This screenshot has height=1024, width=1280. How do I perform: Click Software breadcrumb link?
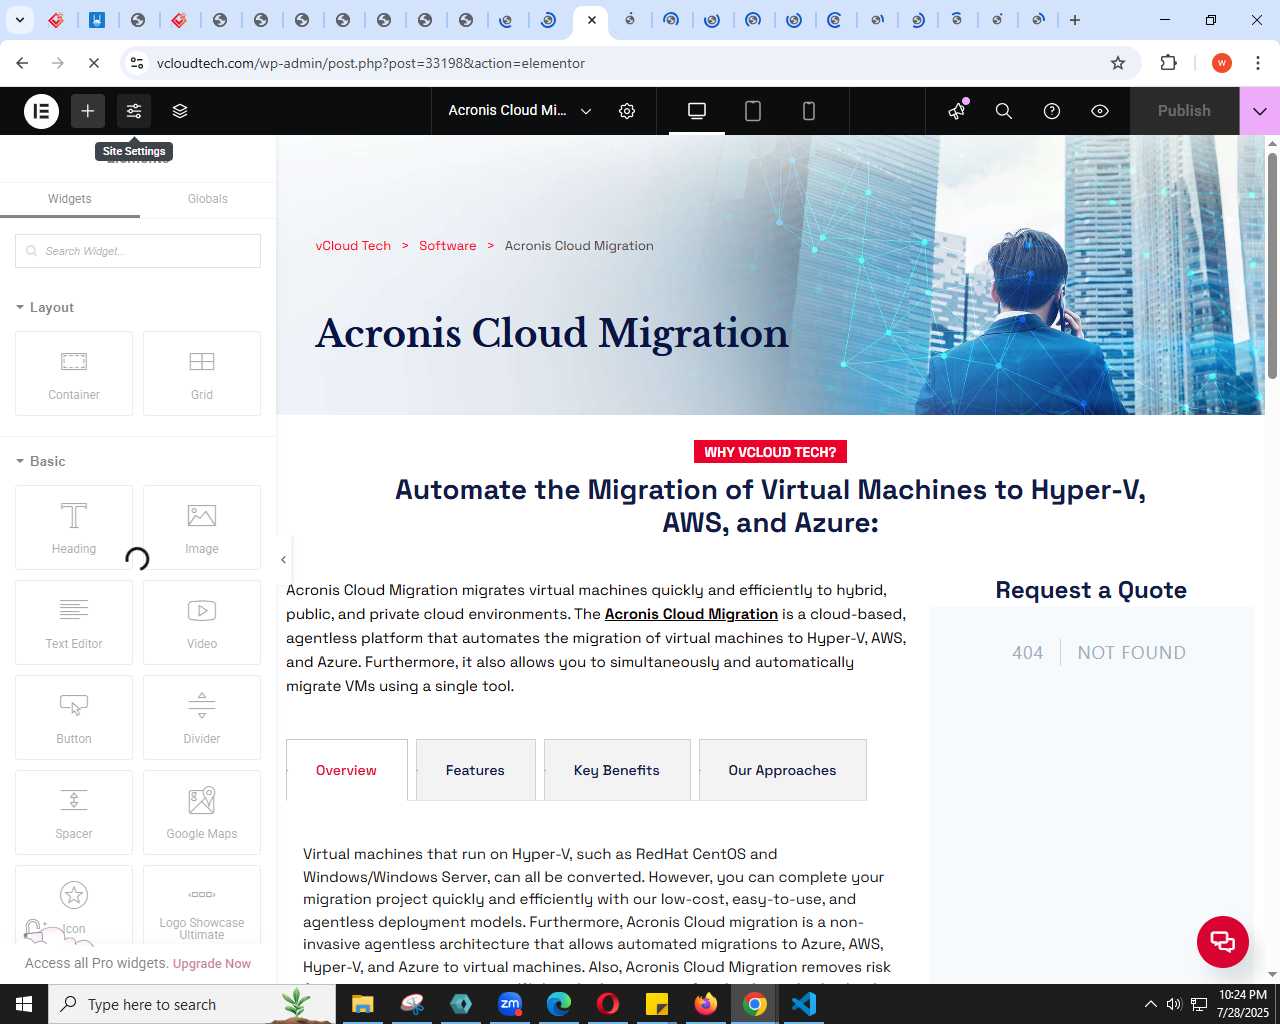(447, 246)
